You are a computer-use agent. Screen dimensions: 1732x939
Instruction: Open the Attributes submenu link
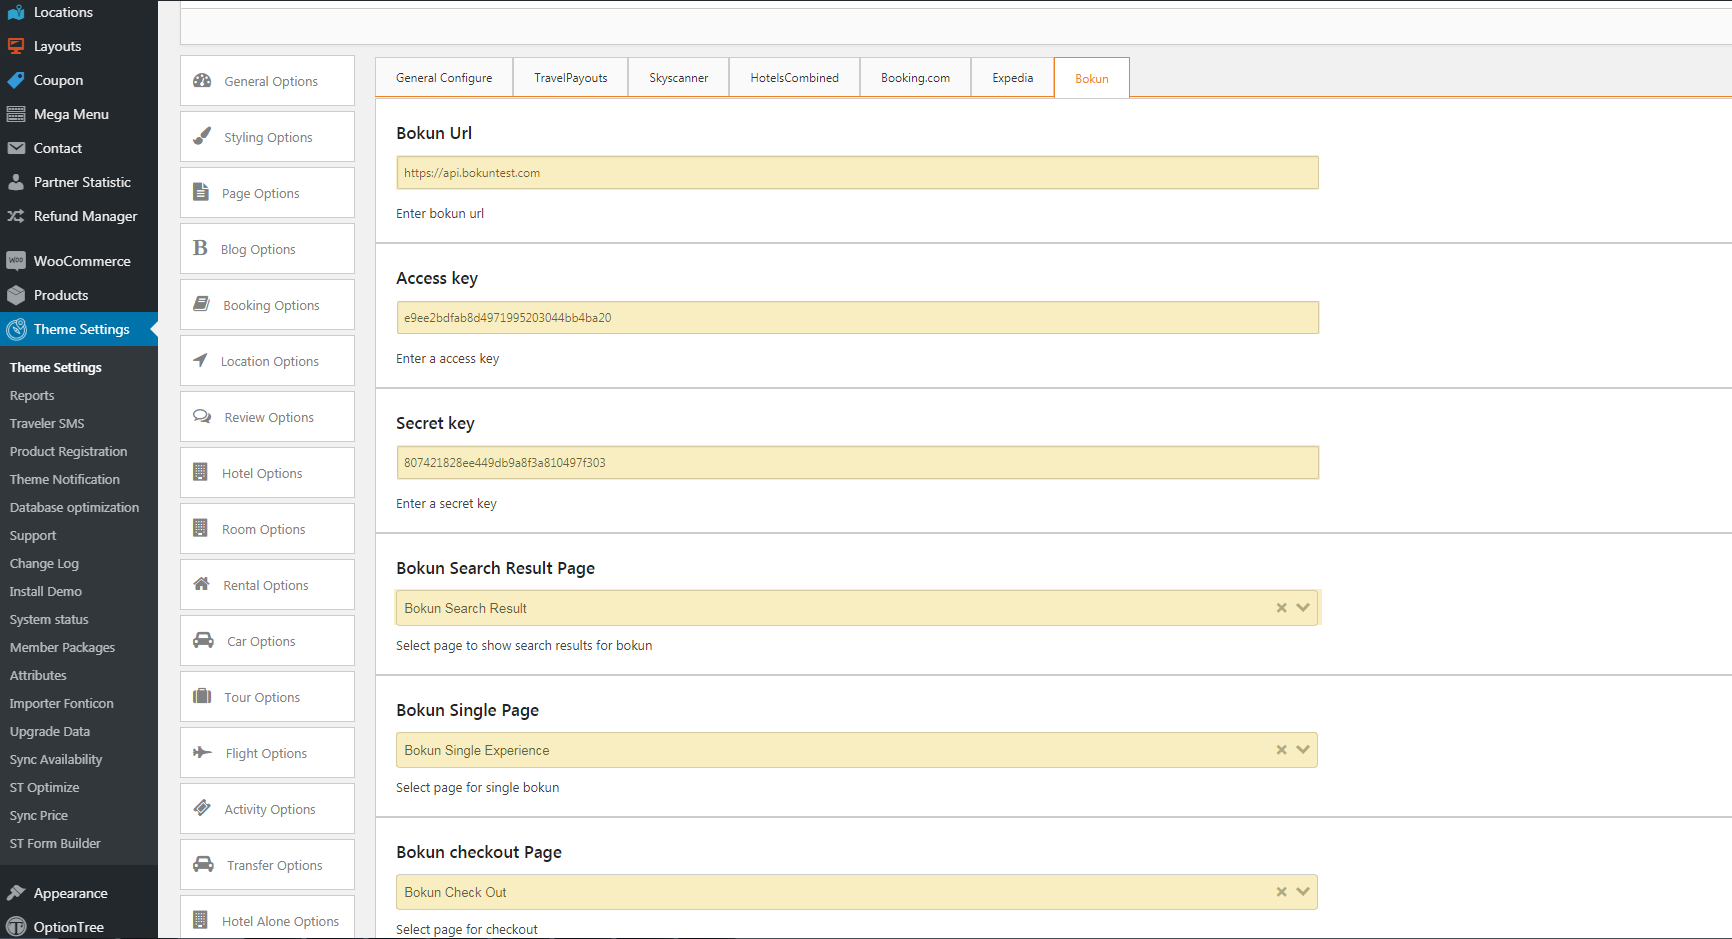[x=38, y=676]
